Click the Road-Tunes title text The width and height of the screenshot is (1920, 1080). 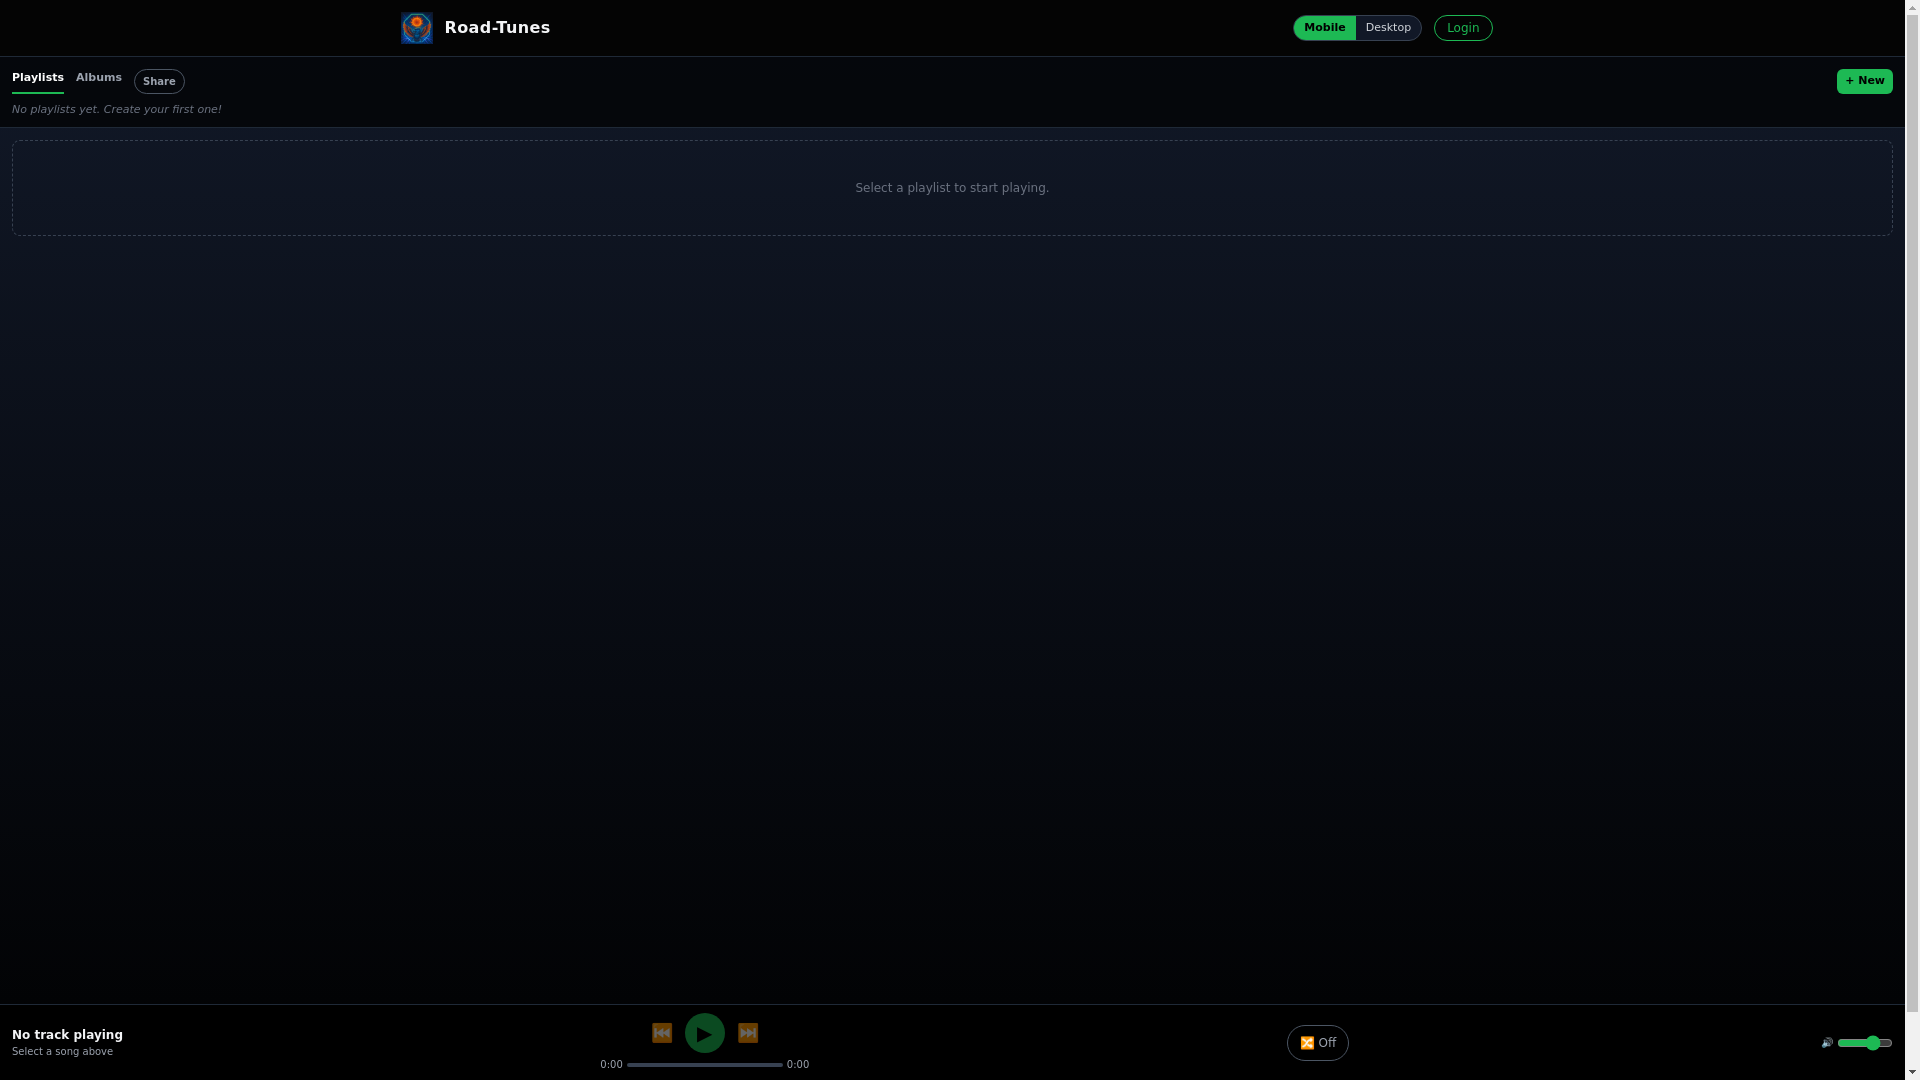tap(497, 28)
